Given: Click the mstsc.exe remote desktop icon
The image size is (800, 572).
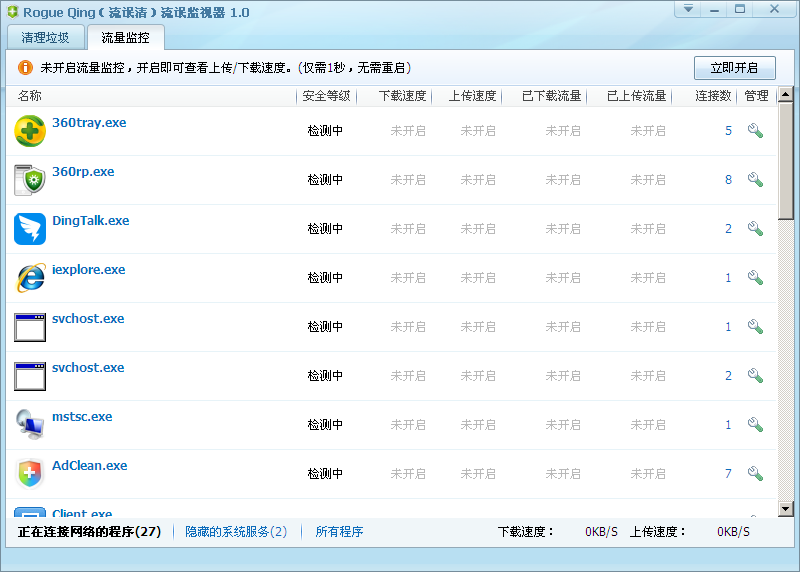Looking at the screenshot, I should tap(30, 425).
